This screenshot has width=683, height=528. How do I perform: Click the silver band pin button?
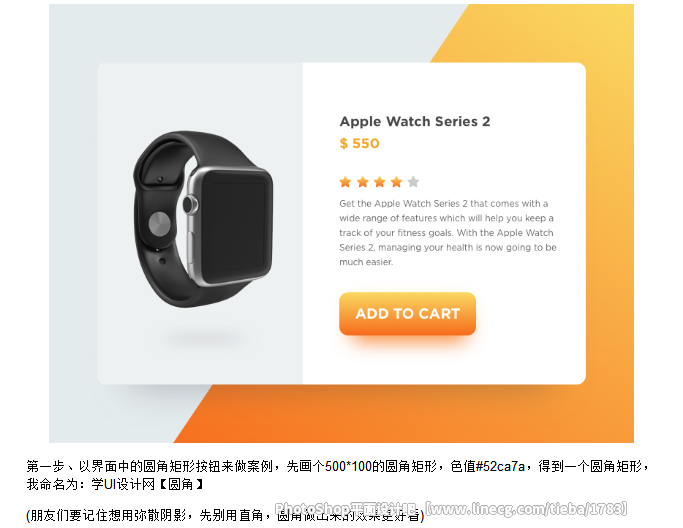159,224
